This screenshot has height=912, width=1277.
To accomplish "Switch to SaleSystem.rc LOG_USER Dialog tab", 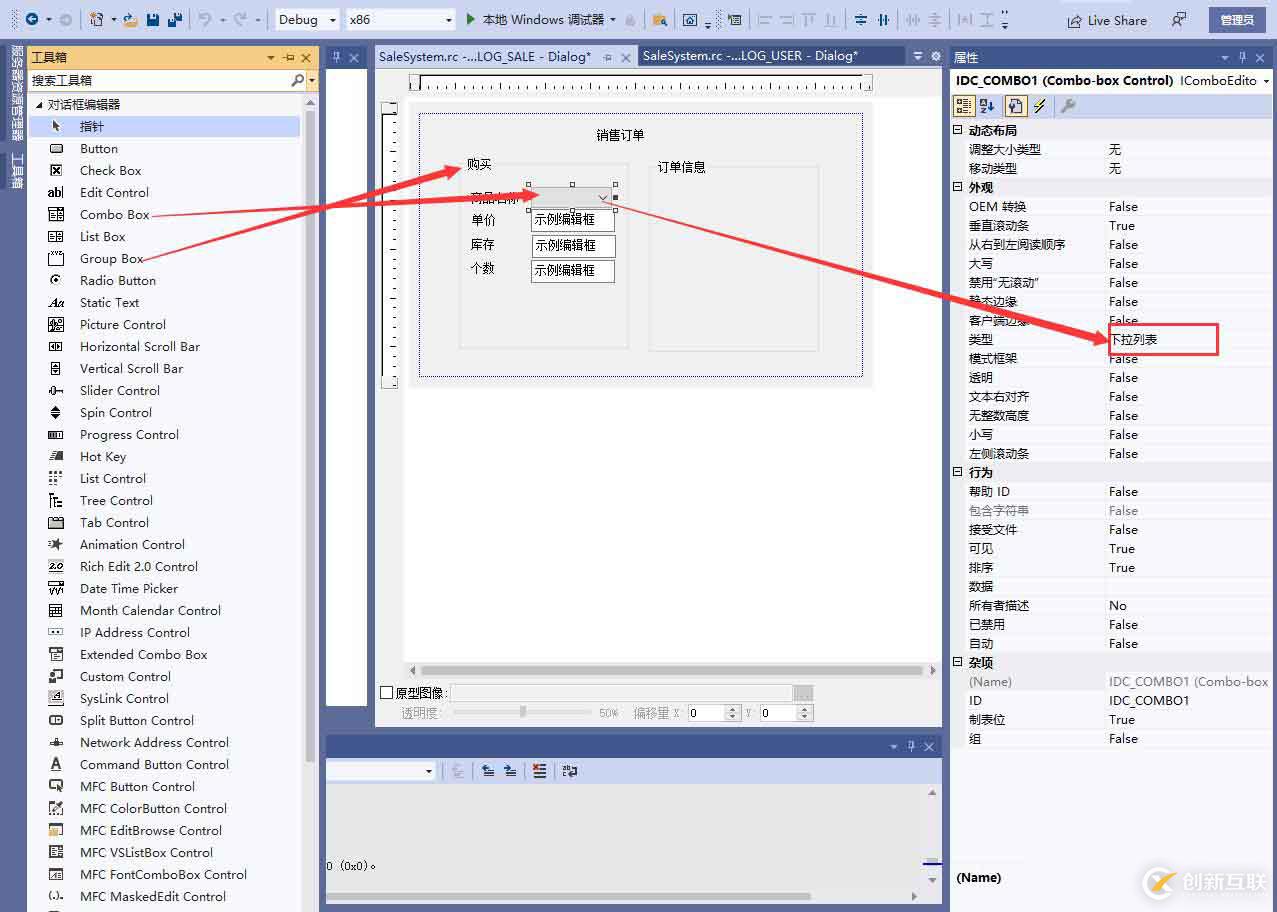I will pos(750,56).
